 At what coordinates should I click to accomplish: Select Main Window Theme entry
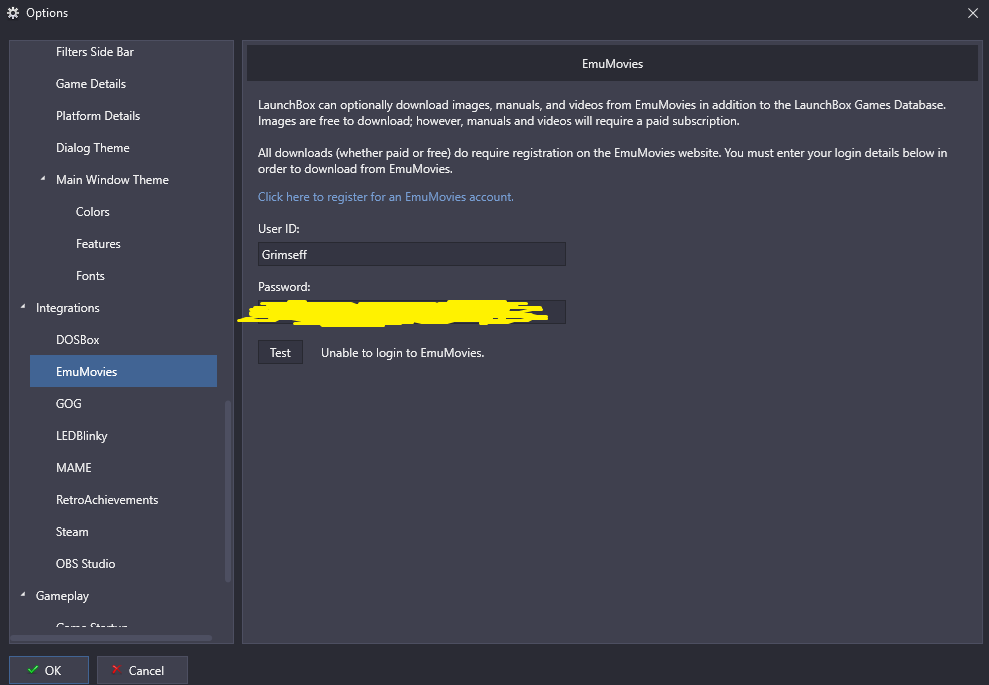point(112,180)
